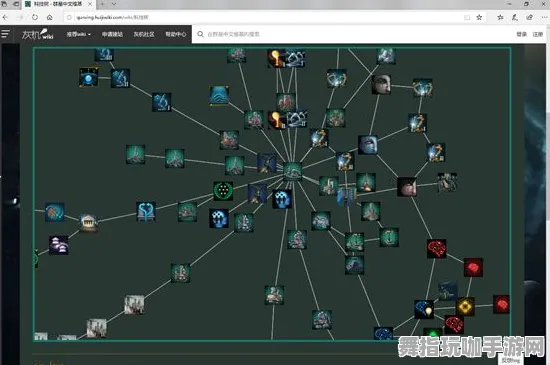The width and height of the screenshot is (550, 365).
Task: Click the 登录 login link
Action: point(522,34)
